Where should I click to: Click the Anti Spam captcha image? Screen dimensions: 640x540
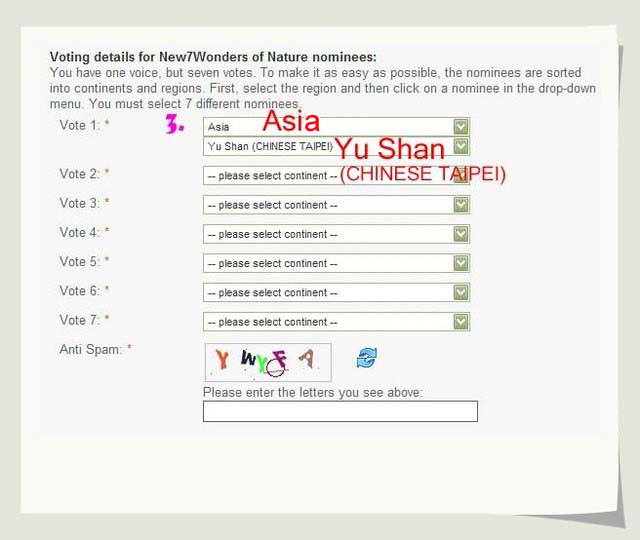[268, 362]
